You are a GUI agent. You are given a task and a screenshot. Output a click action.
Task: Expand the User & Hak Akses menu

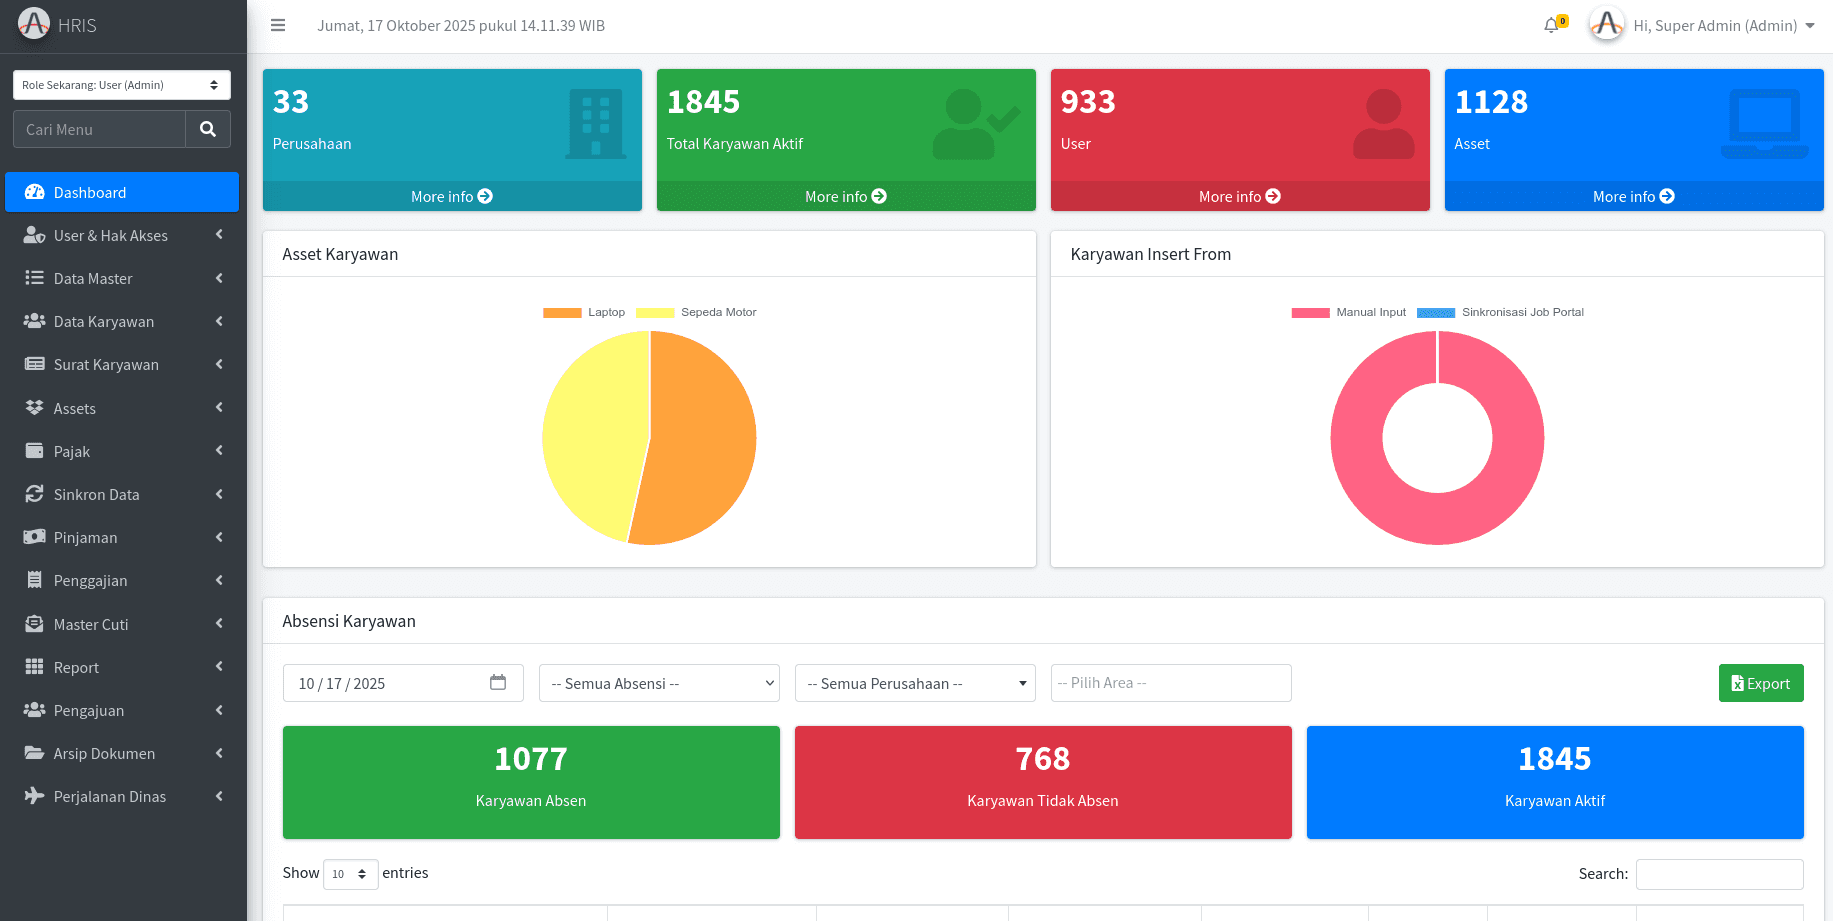click(122, 235)
